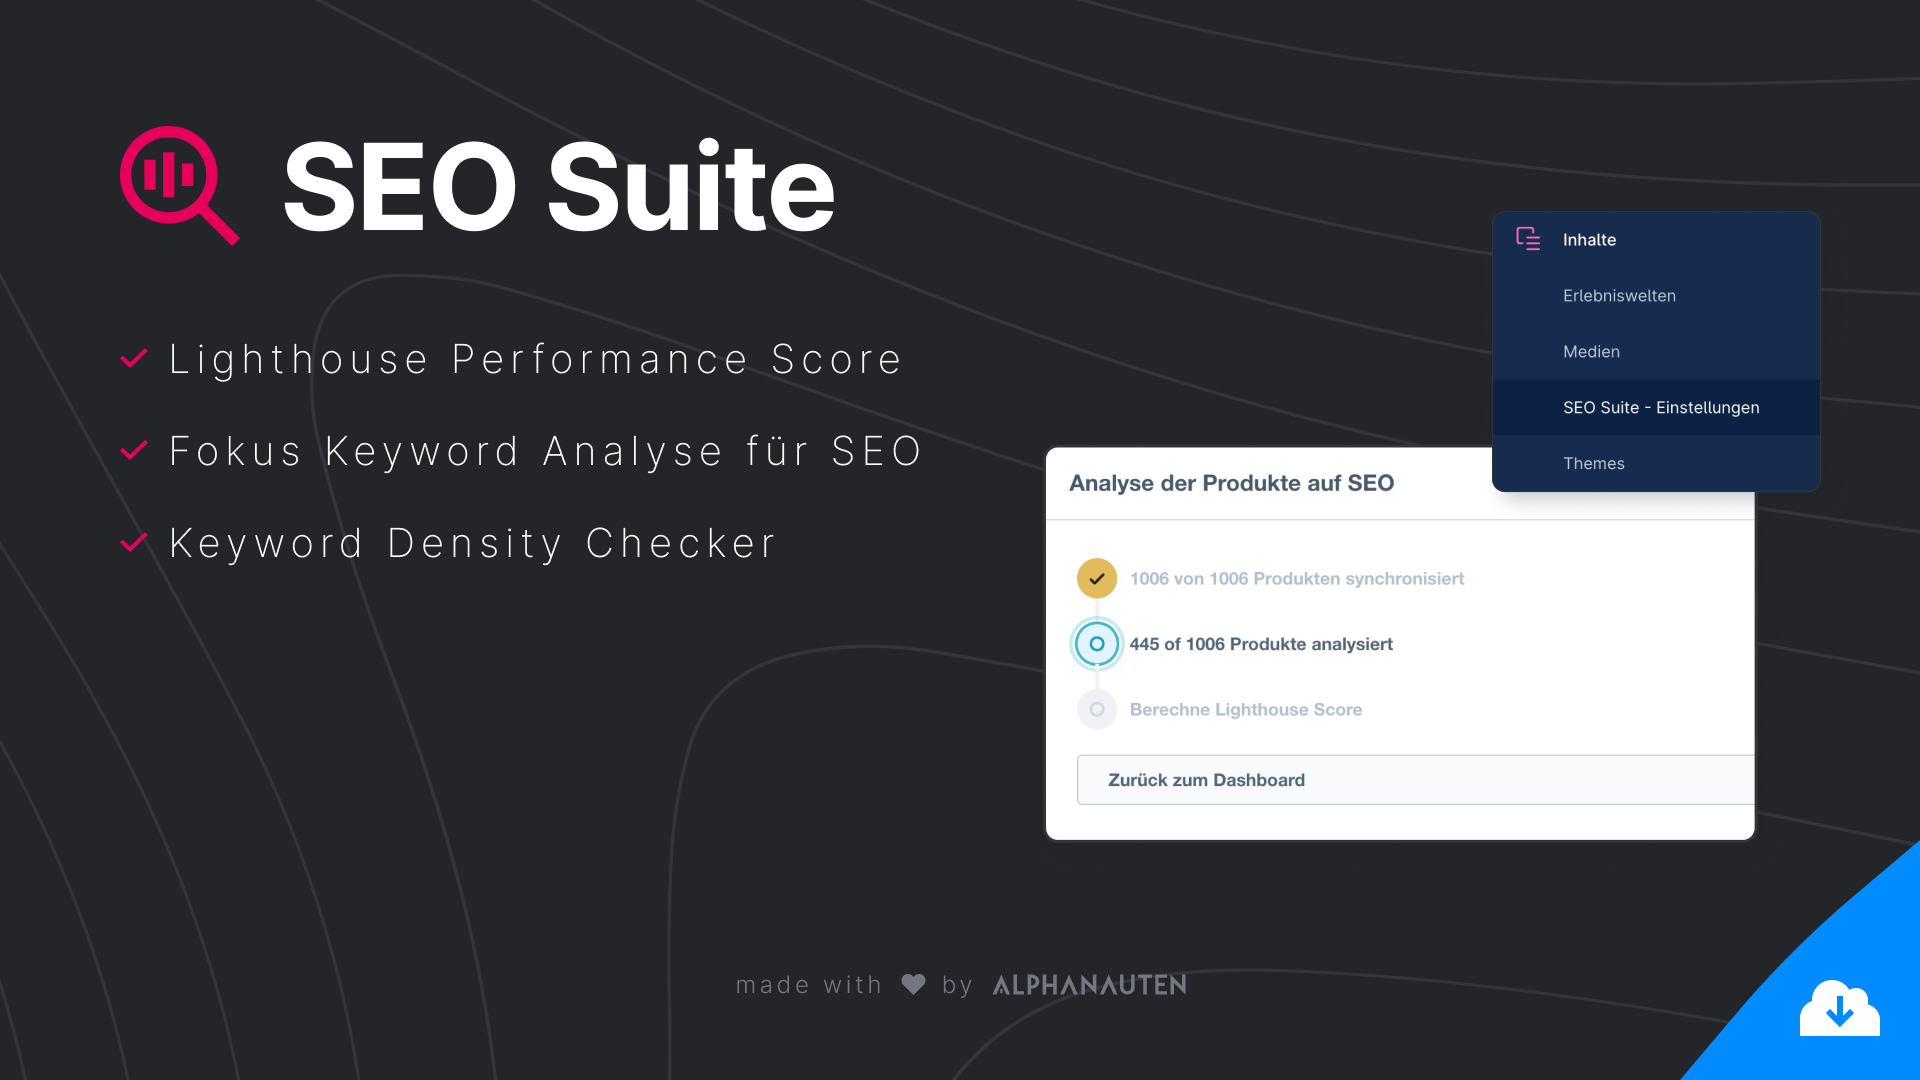The image size is (1920, 1080).
Task: Click the text 'Fokus Keyword Analyse für SEO'
Action: point(546,451)
